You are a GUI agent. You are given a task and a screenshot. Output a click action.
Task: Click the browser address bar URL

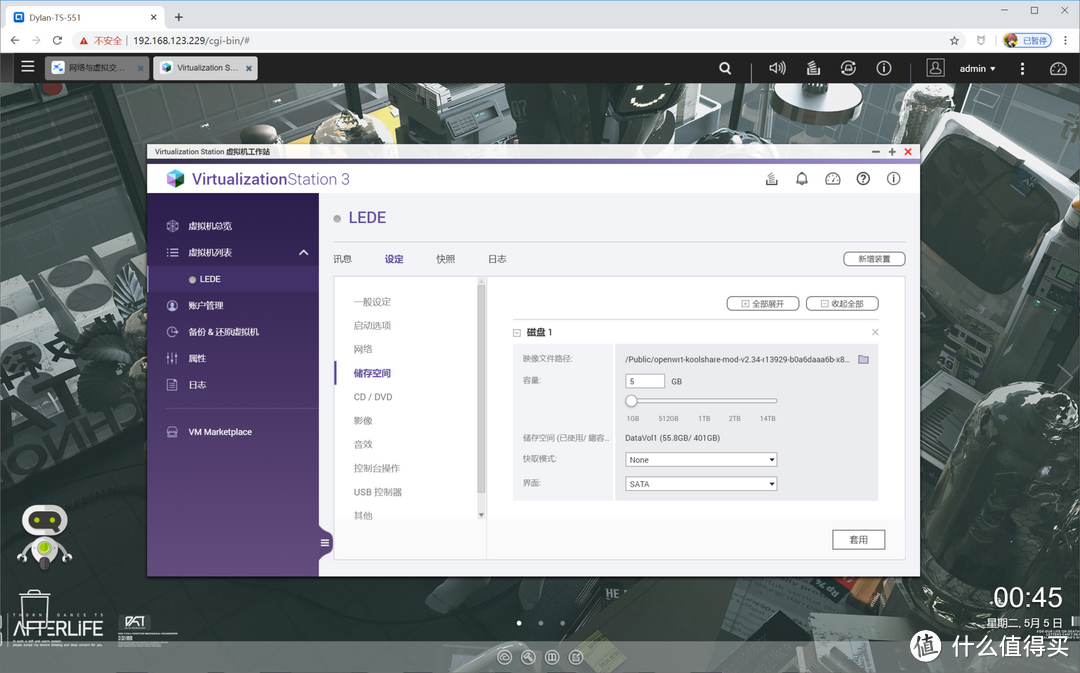[191, 41]
